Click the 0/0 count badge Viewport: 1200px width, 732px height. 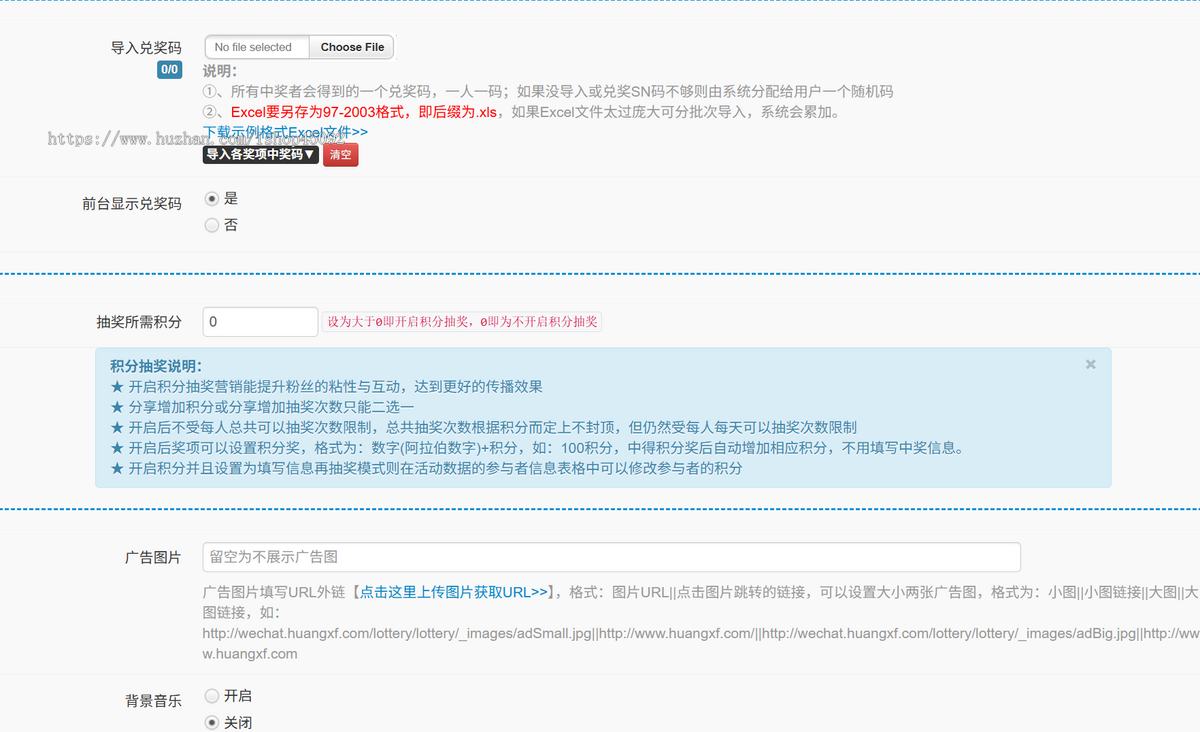[170, 70]
